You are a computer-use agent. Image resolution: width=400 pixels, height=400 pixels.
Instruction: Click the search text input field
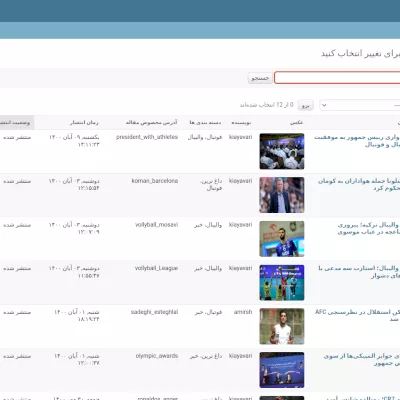tap(337, 78)
